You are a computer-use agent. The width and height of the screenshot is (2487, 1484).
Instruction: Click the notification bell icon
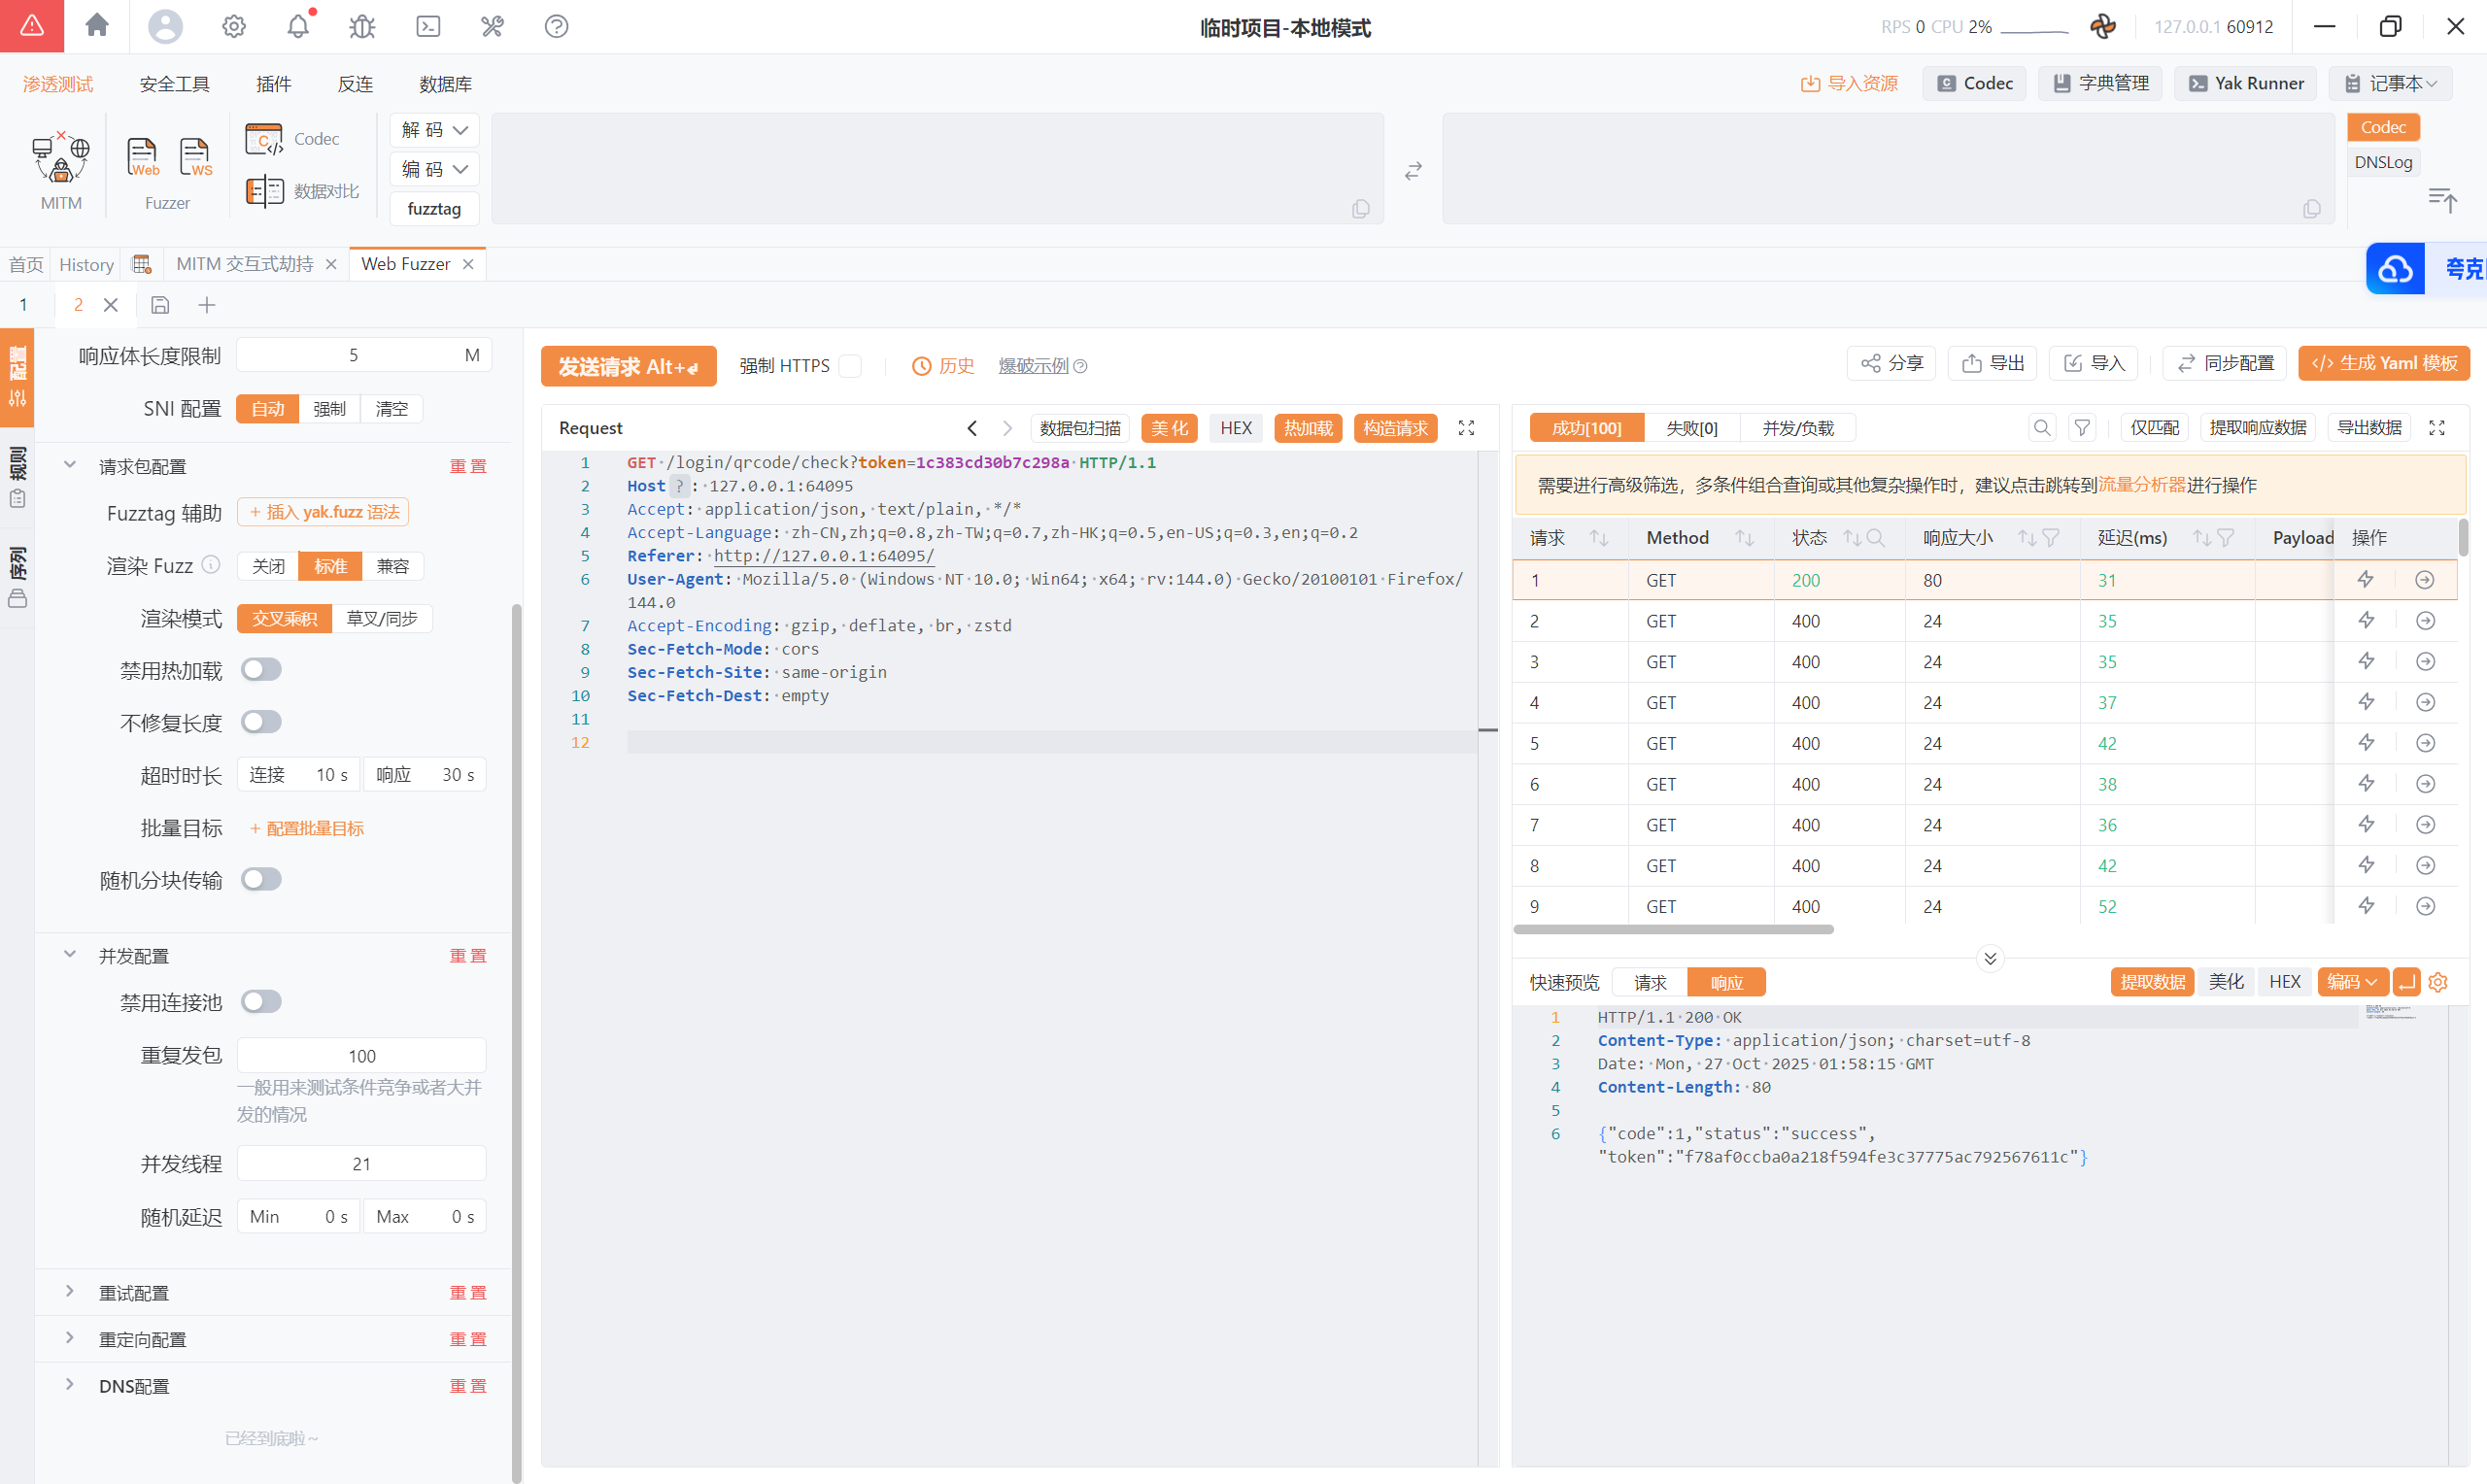tap(298, 26)
